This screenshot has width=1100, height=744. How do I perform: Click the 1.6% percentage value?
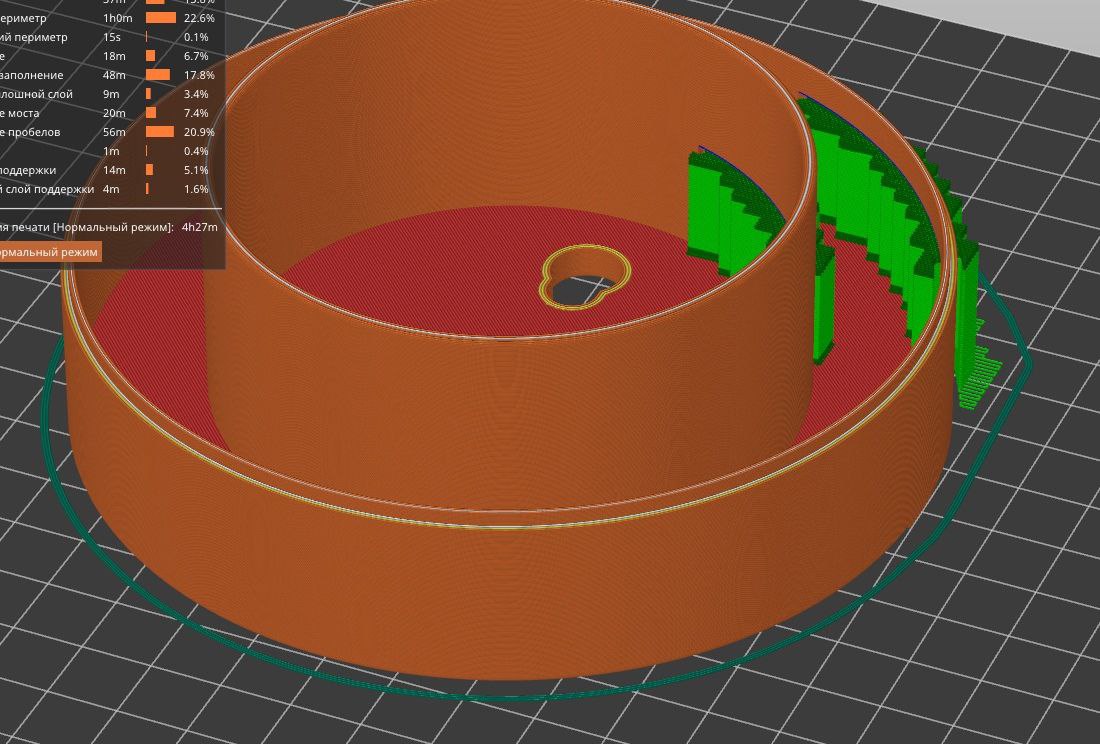pyautogui.click(x=196, y=189)
